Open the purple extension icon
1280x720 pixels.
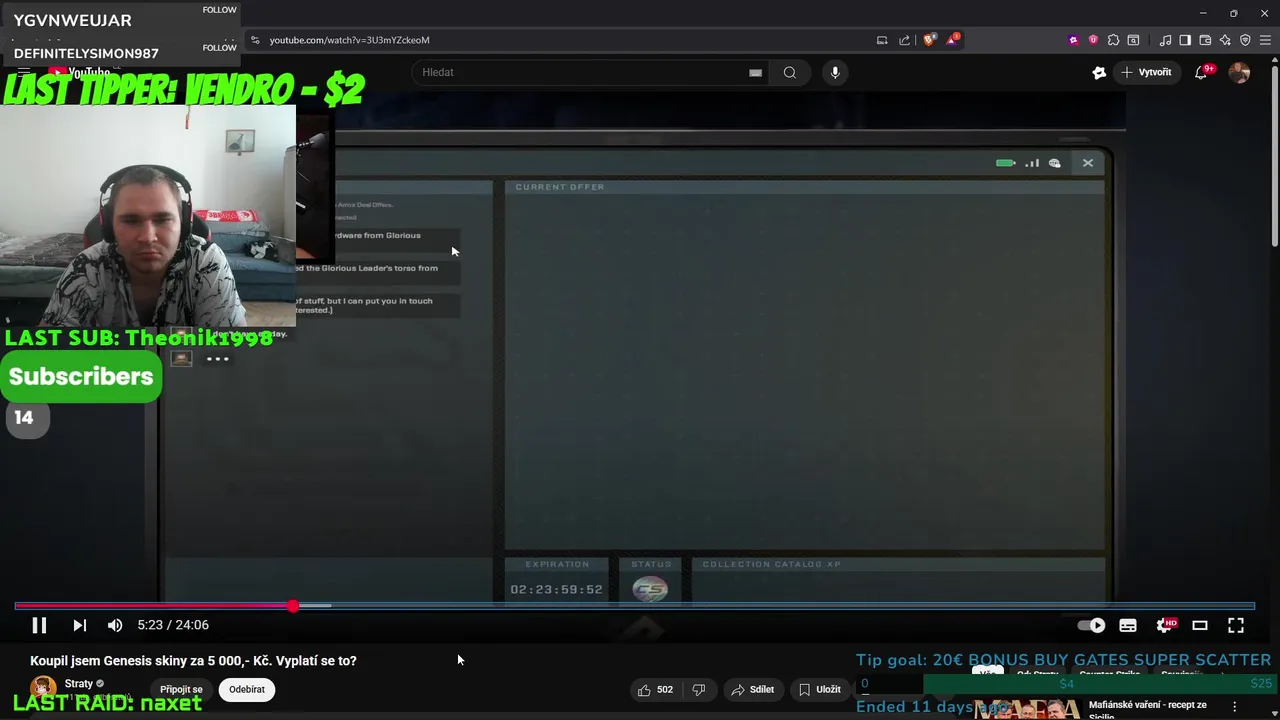click(1074, 40)
